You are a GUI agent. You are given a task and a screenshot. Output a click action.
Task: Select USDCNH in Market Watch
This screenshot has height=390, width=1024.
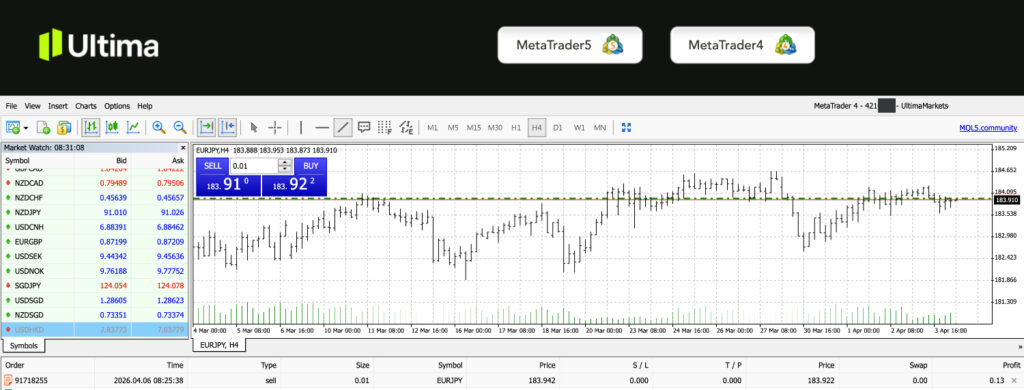(x=95, y=227)
